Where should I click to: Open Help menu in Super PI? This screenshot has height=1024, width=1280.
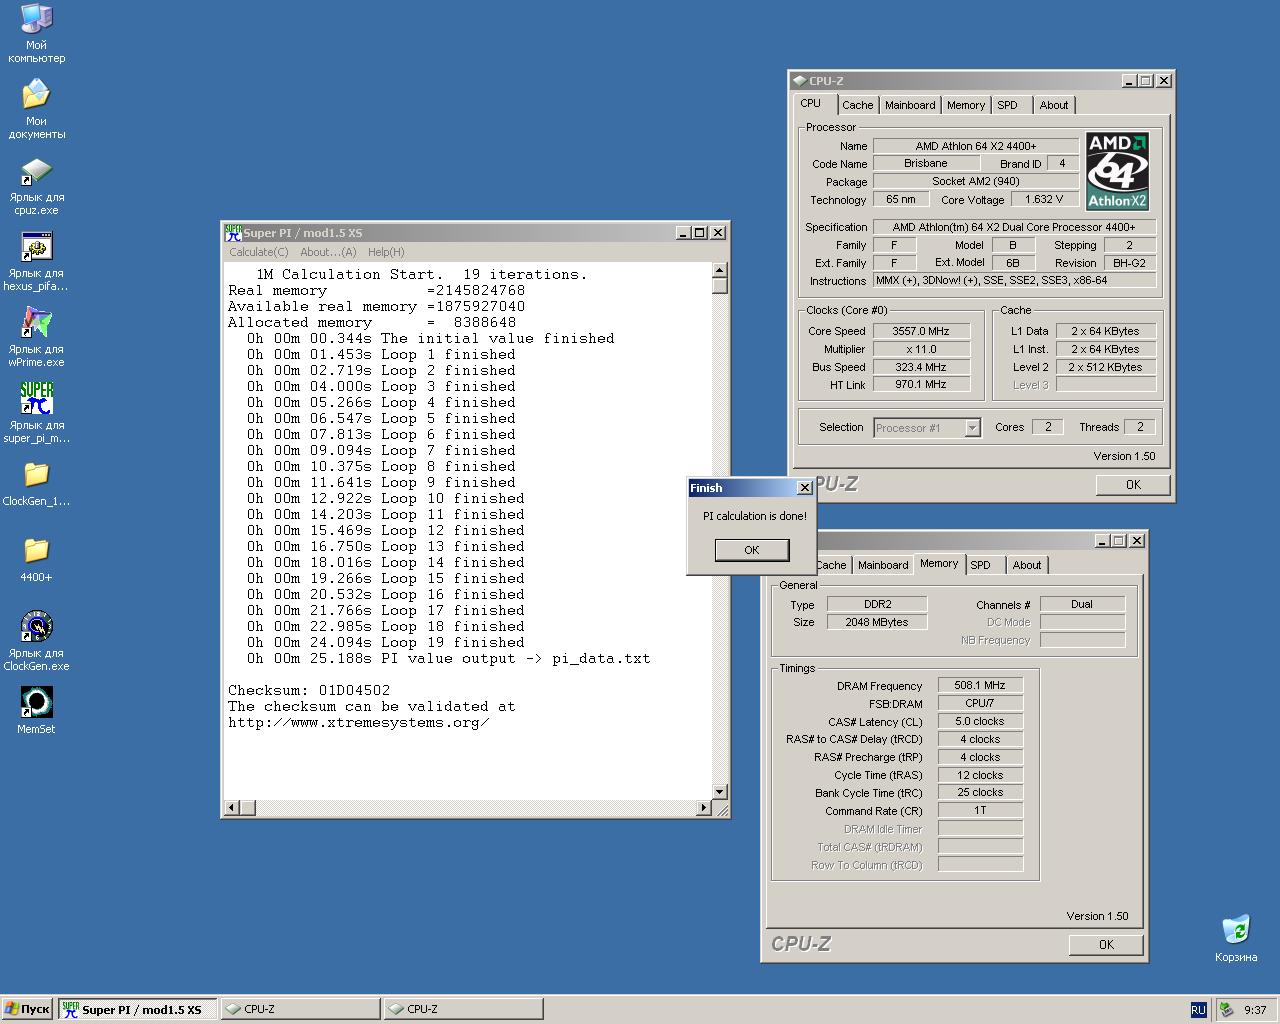386,252
